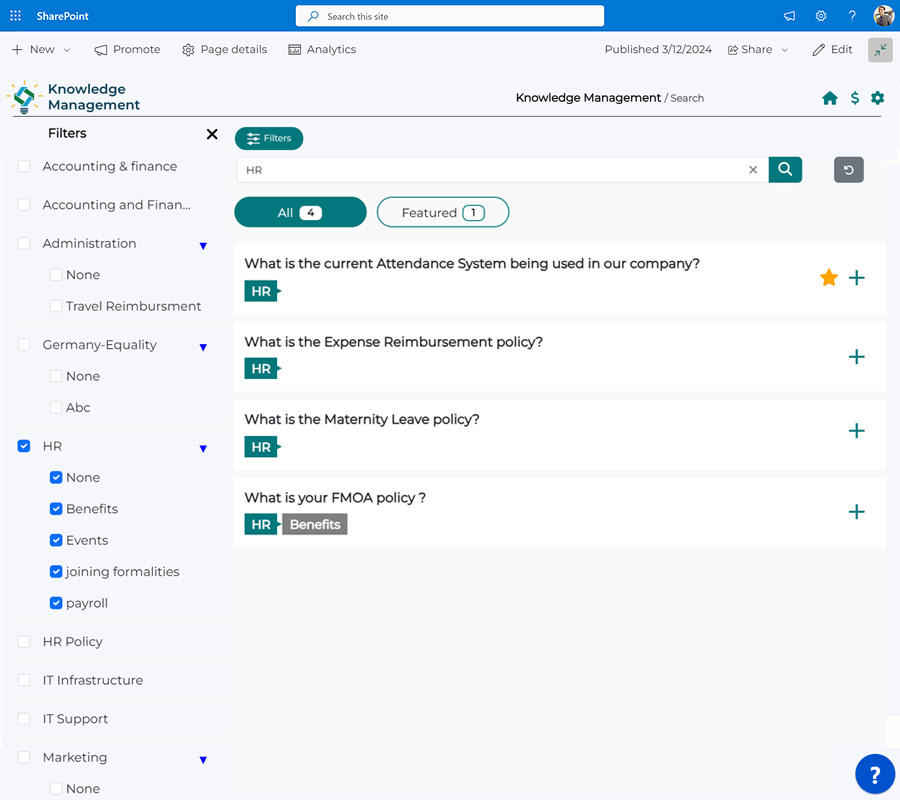Expand the Marketing category triangle
The width and height of the screenshot is (900, 800).
[204, 760]
